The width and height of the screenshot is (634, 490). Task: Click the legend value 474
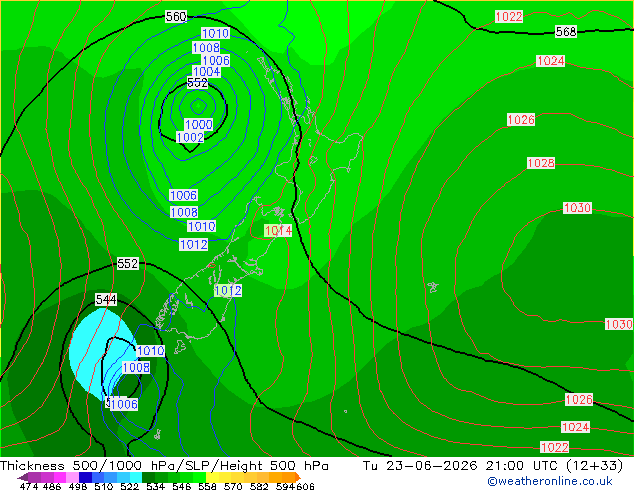pos(29,486)
